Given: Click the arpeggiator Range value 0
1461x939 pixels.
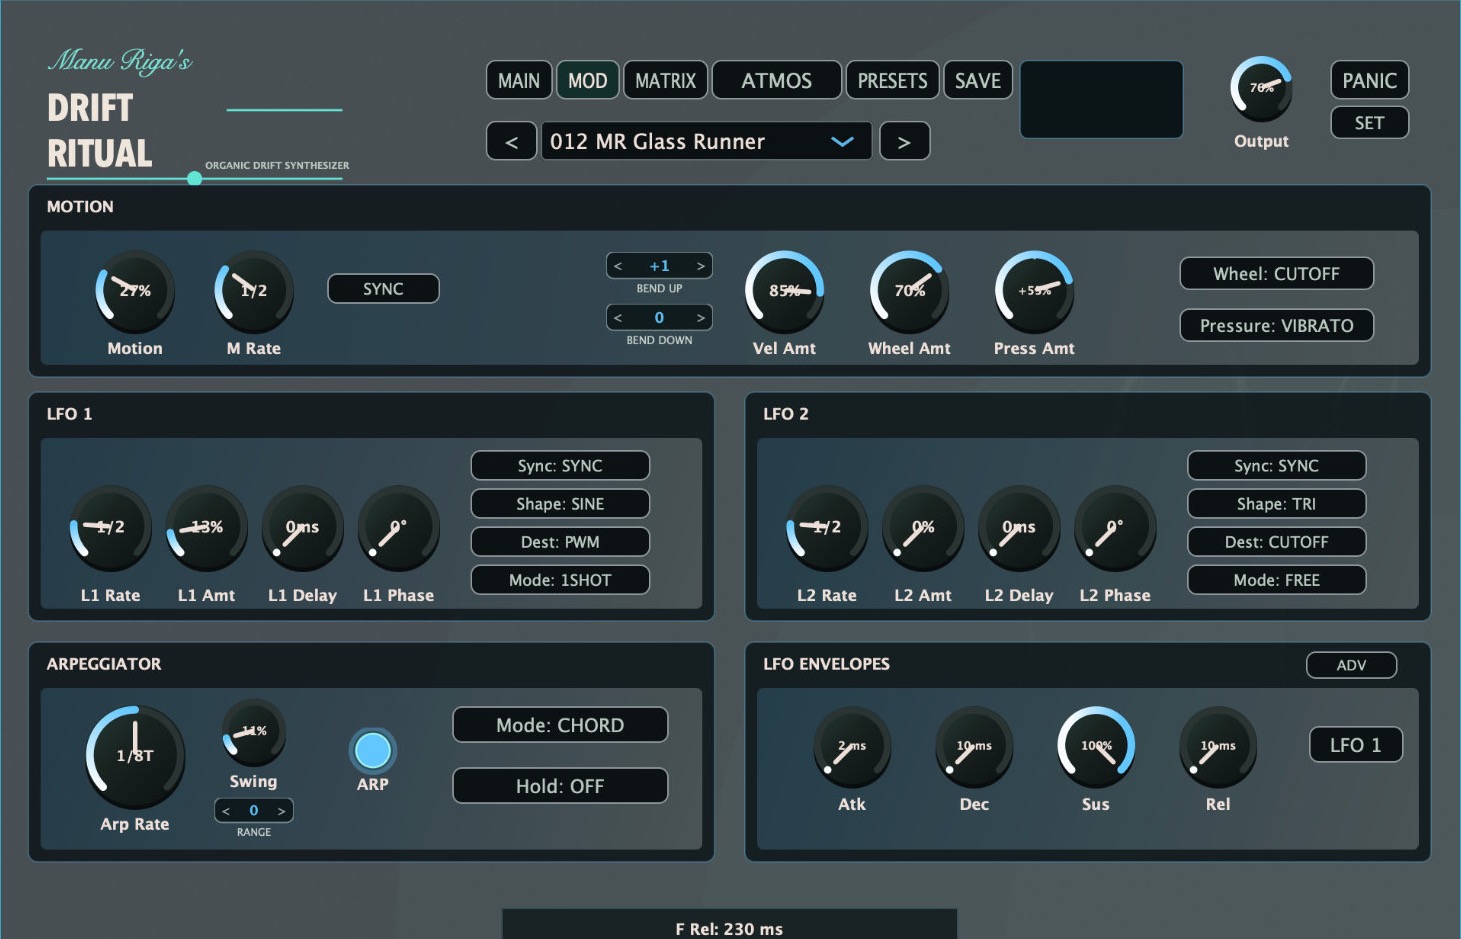Looking at the screenshot, I should pos(254,811).
